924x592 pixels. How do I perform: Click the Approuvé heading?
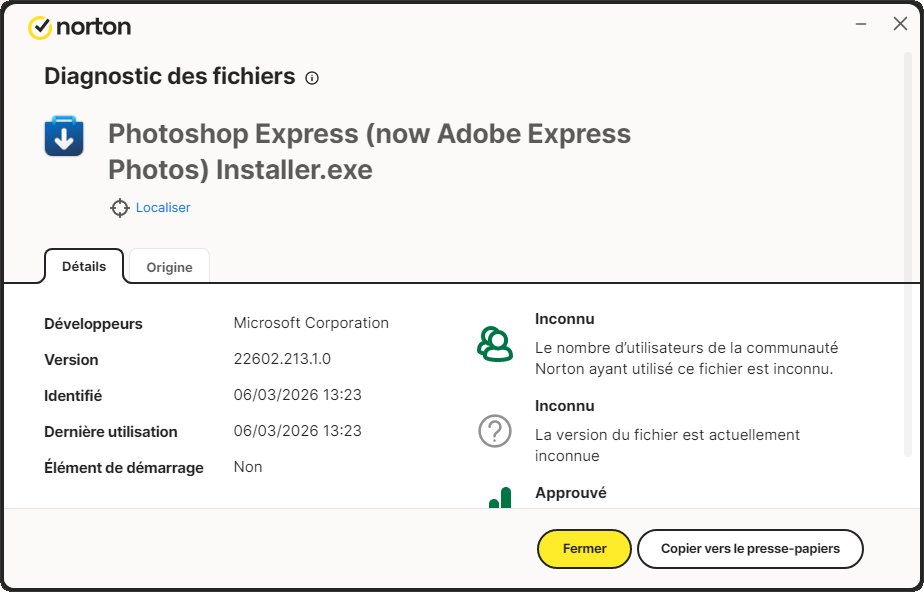coord(570,492)
